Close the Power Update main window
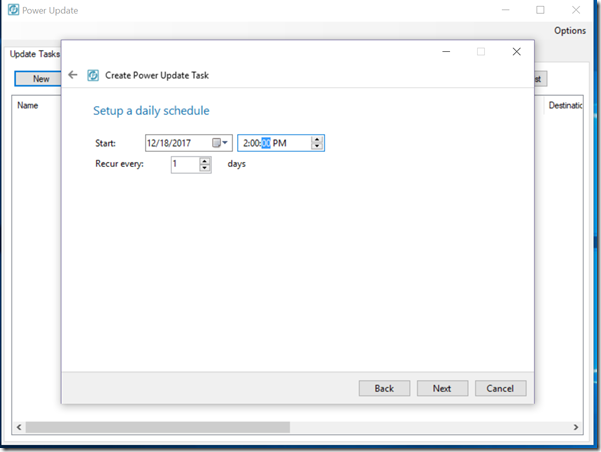Screen dimensions: 601x452 coord(576,10)
